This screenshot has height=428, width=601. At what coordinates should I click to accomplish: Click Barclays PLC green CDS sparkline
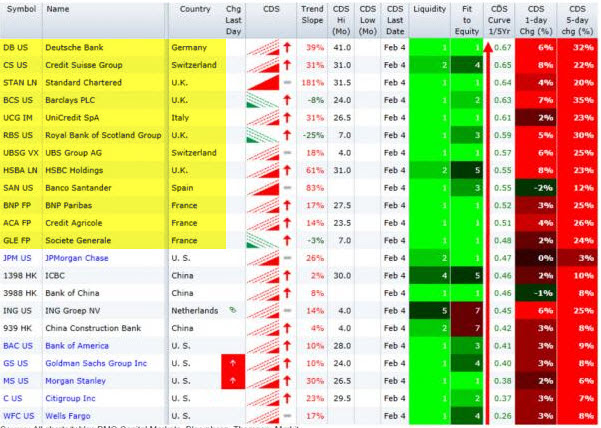(263, 100)
